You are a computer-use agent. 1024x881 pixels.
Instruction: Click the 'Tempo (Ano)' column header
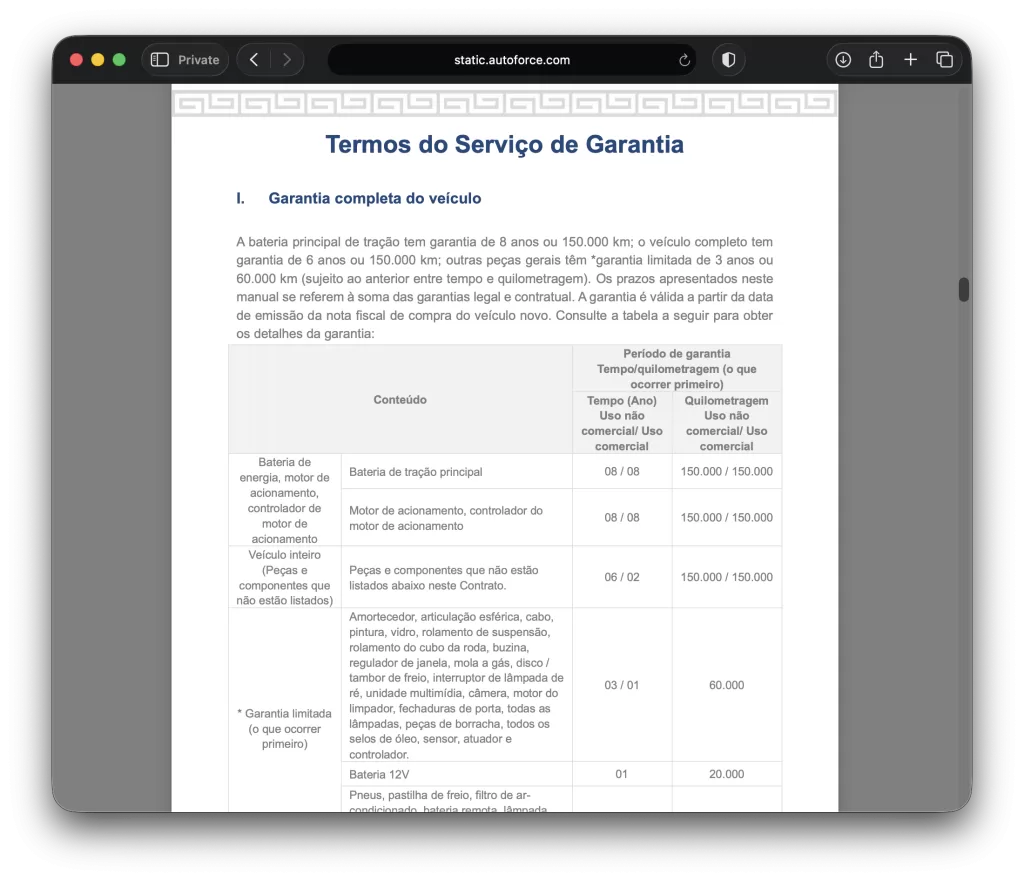(x=622, y=423)
